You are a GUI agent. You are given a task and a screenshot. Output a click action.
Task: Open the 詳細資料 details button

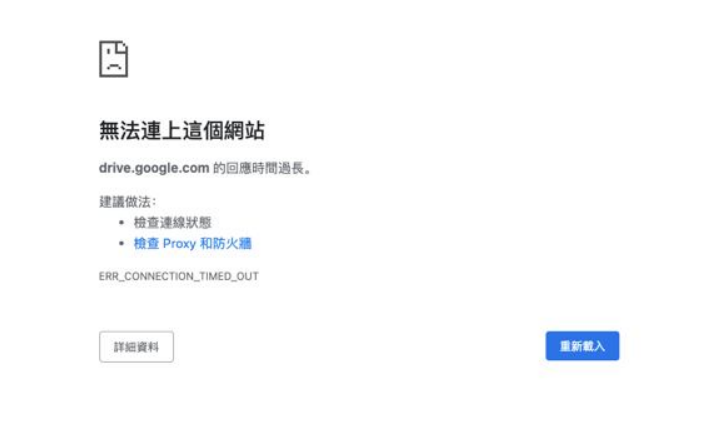(x=136, y=347)
